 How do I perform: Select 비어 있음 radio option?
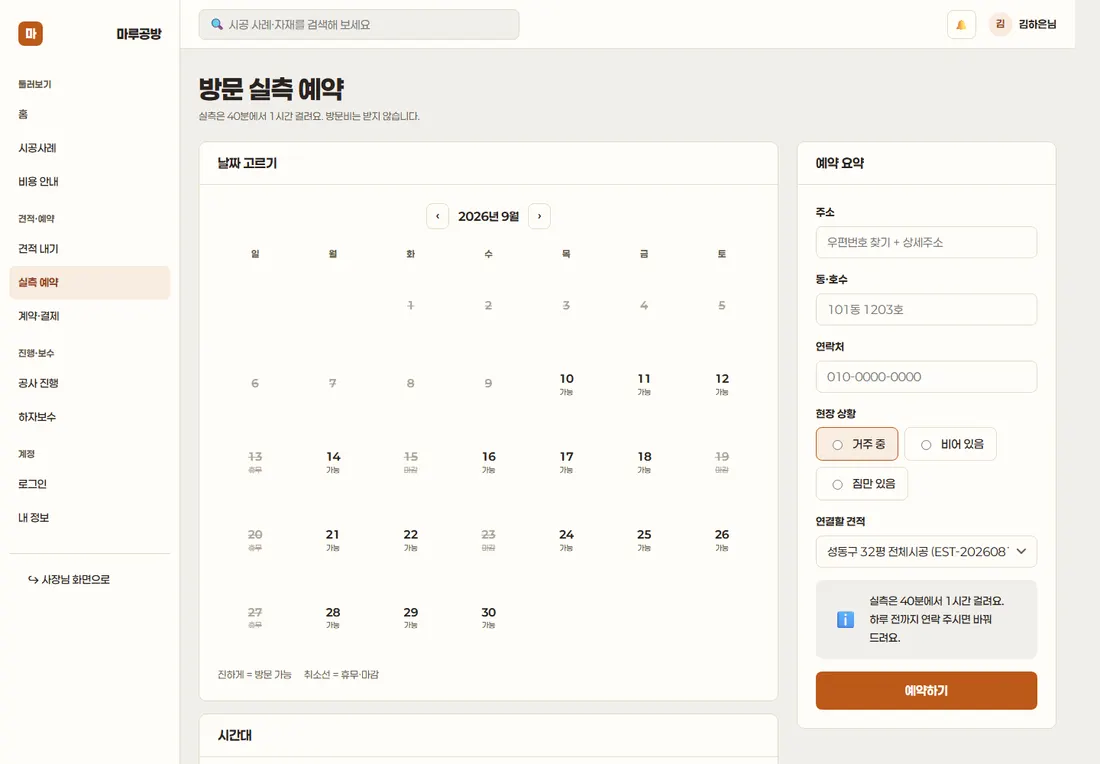pos(951,444)
